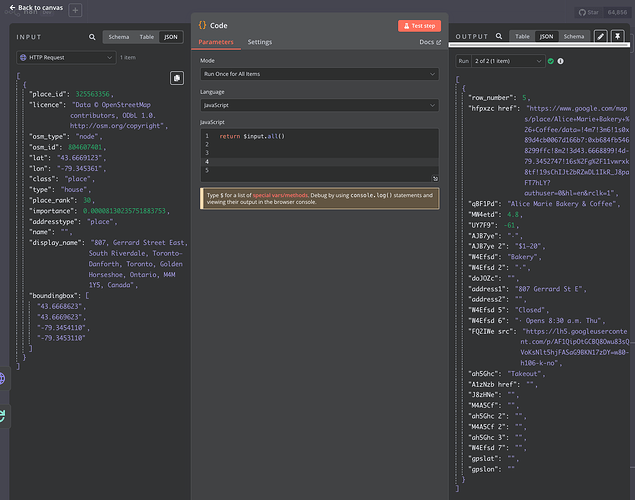This screenshot has width=635, height=500.
Task: Click "807 Gerrard St E" address value
Action: 548,289
